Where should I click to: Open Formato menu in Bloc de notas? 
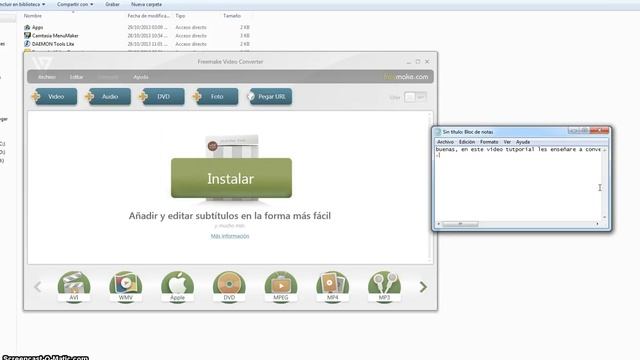(489, 142)
